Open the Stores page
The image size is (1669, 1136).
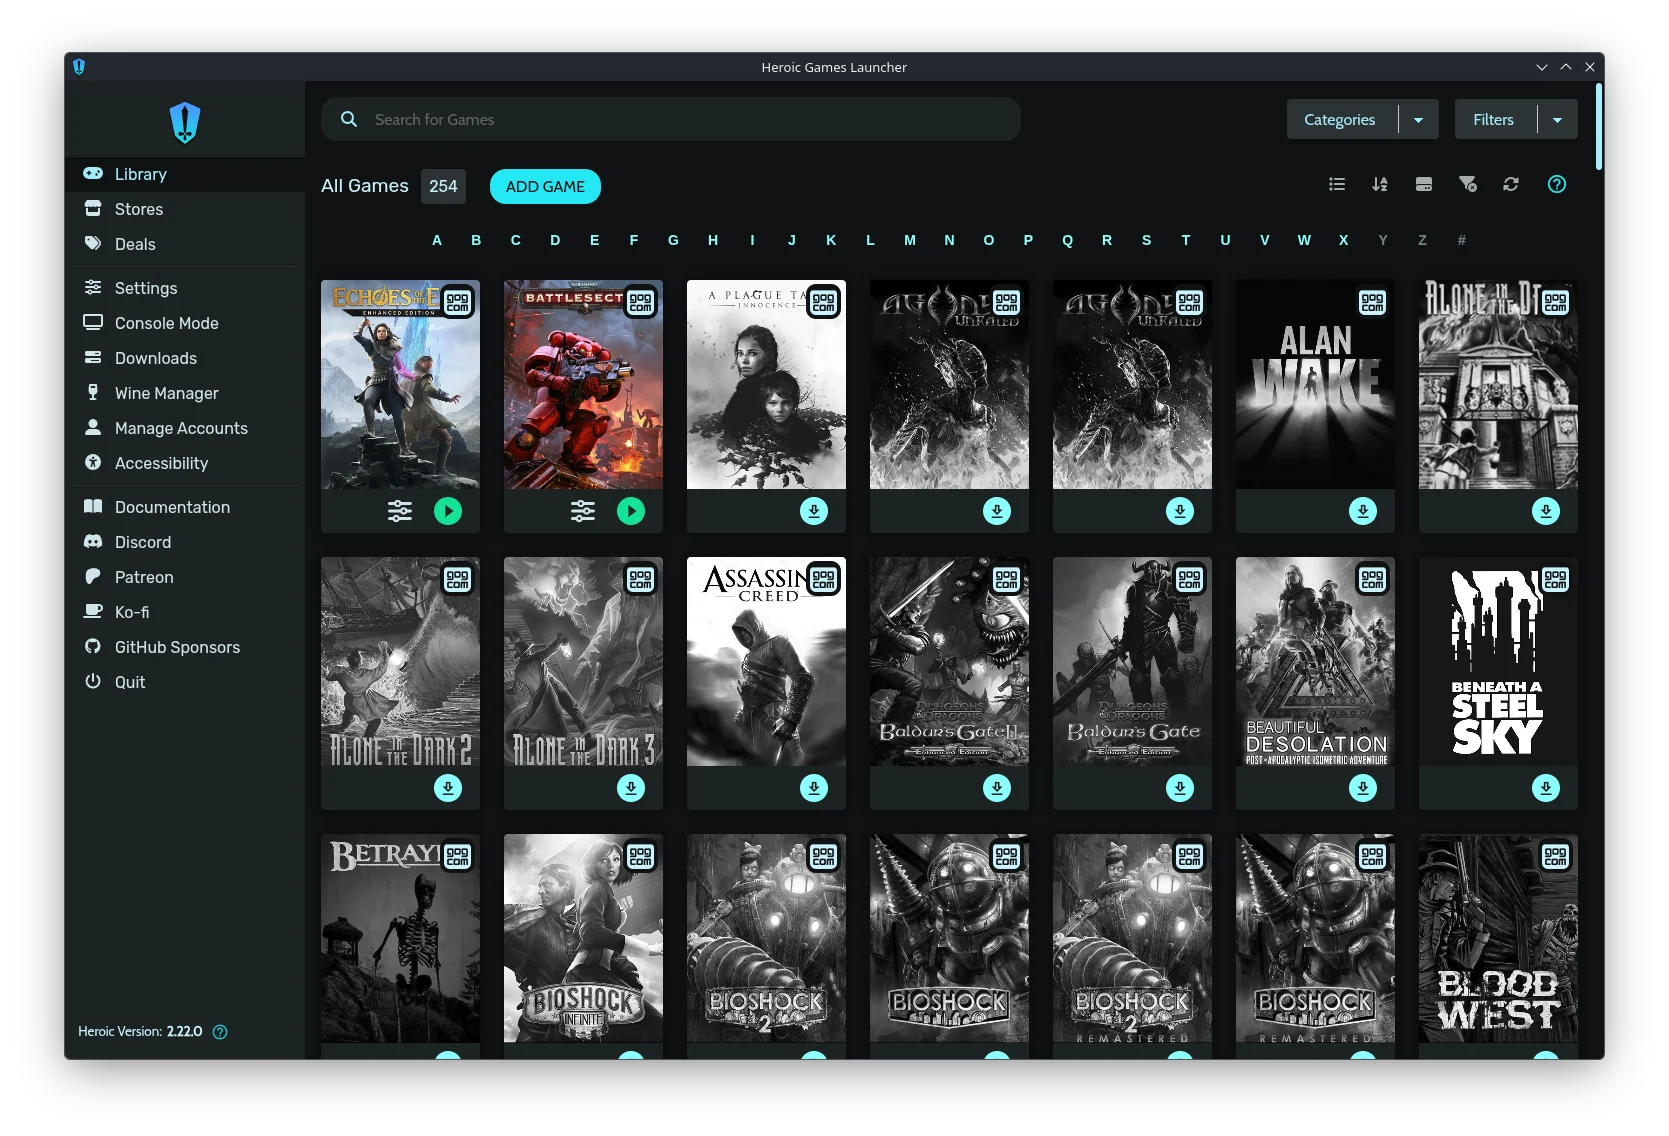[x=185, y=209]
